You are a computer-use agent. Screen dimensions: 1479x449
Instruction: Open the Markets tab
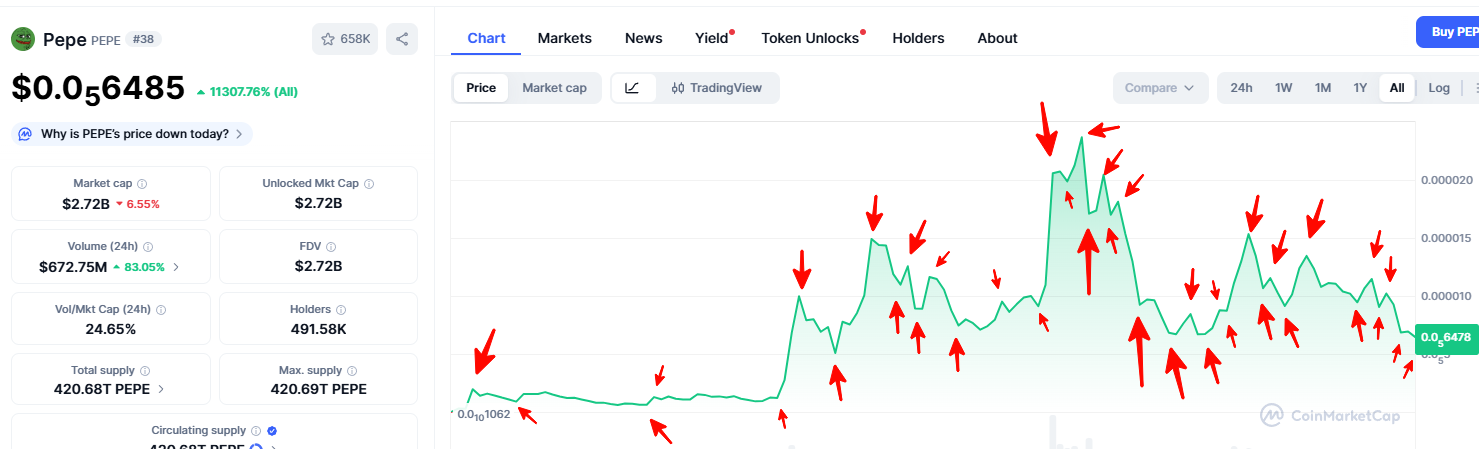click(x=564, y=38)
